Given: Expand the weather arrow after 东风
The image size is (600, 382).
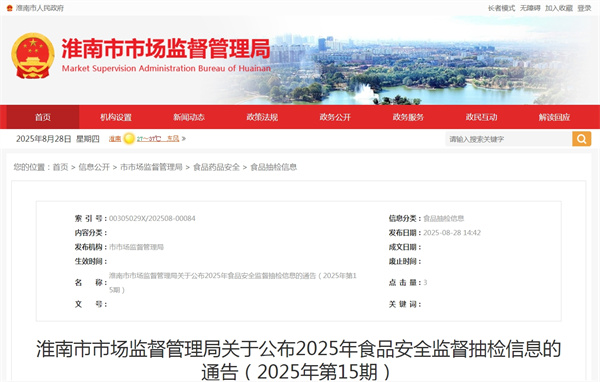Looking at the screenshot, I should pyautogui.click(x=184, y=139).
